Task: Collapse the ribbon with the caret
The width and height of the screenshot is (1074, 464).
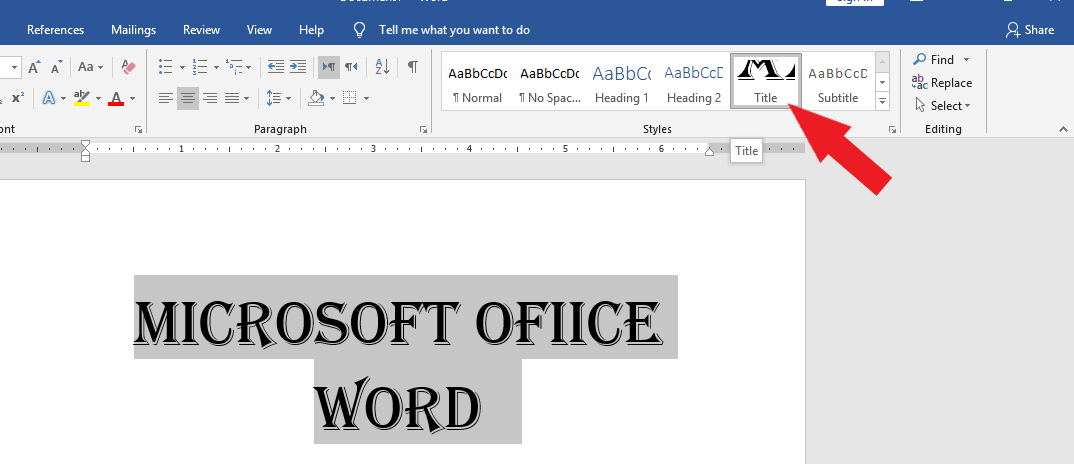Action: (x=1063, y=129)
